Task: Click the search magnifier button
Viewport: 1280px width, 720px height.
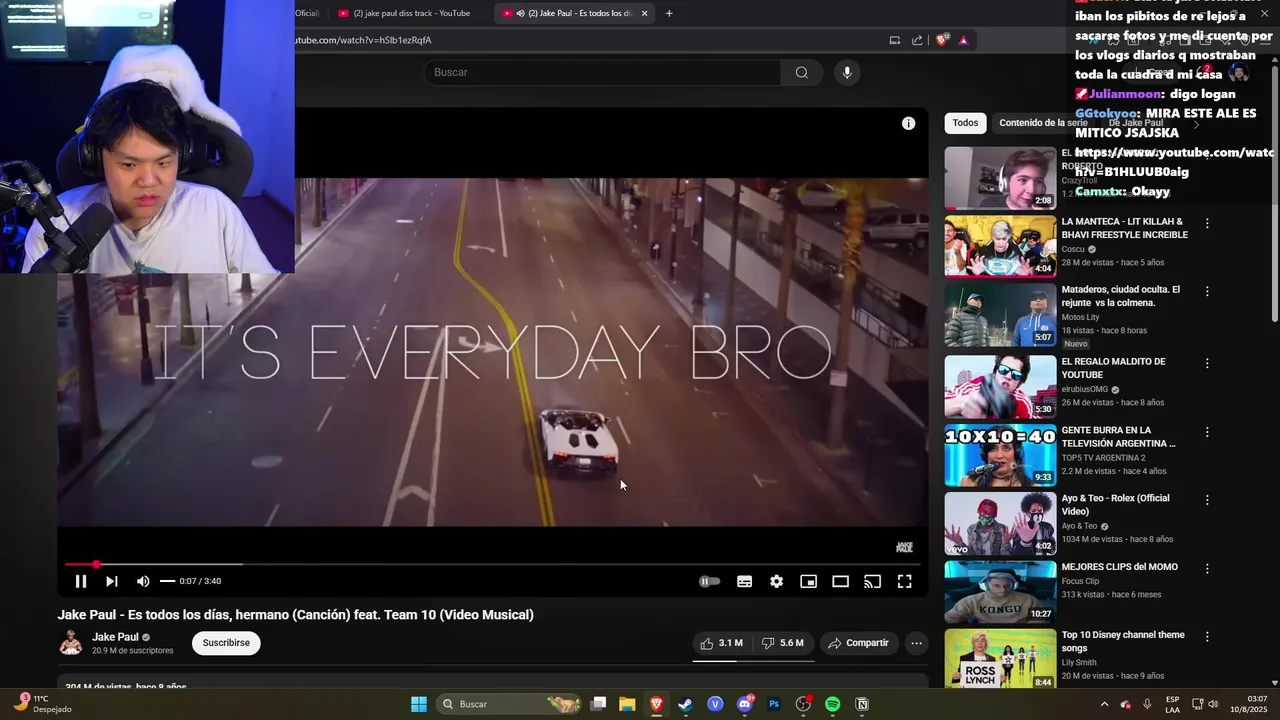Action: (802, 72)
